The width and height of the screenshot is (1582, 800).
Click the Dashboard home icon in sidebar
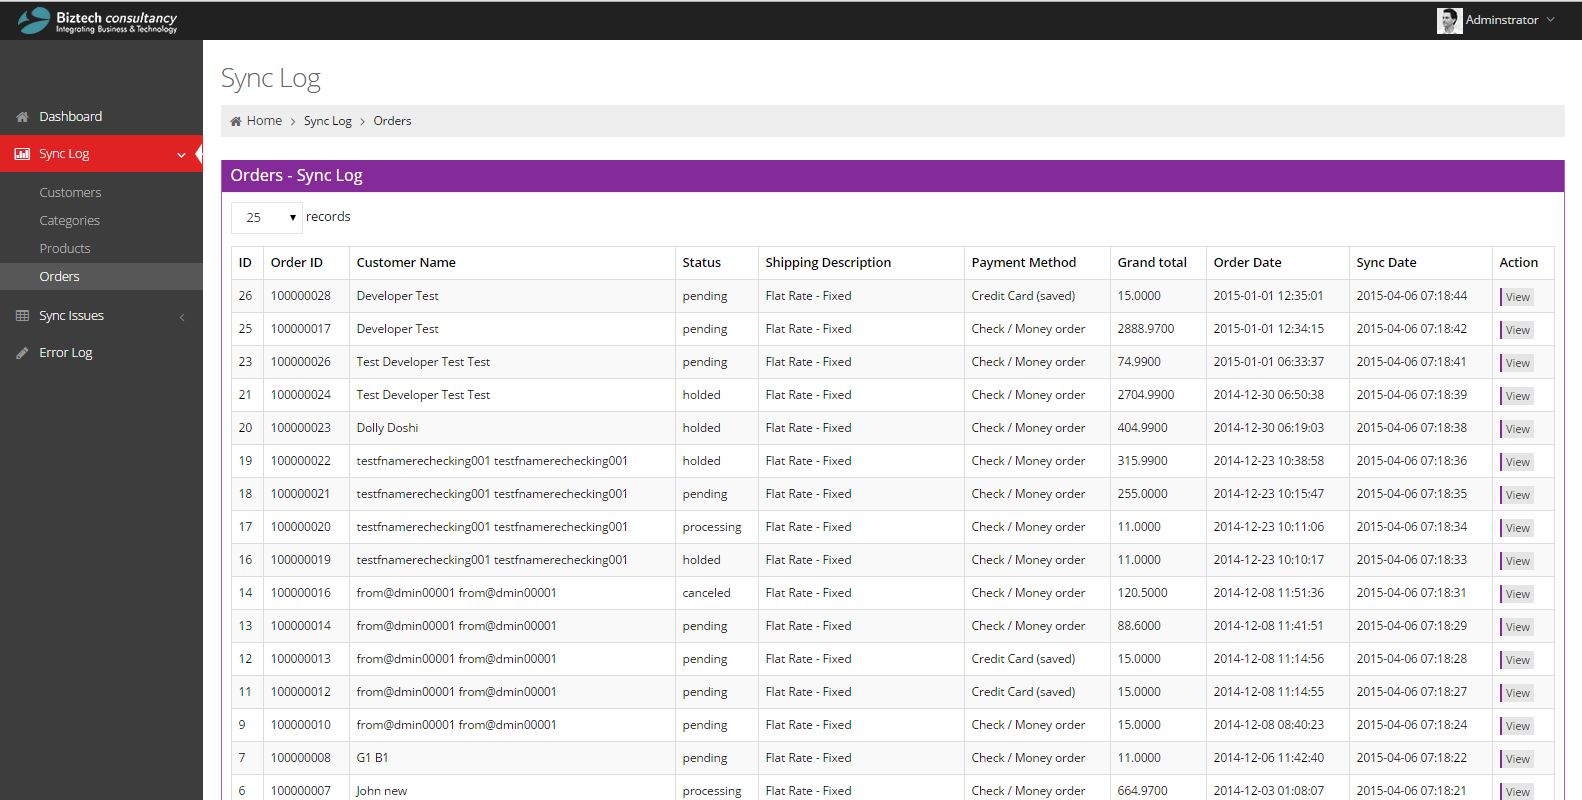point(22,117)
